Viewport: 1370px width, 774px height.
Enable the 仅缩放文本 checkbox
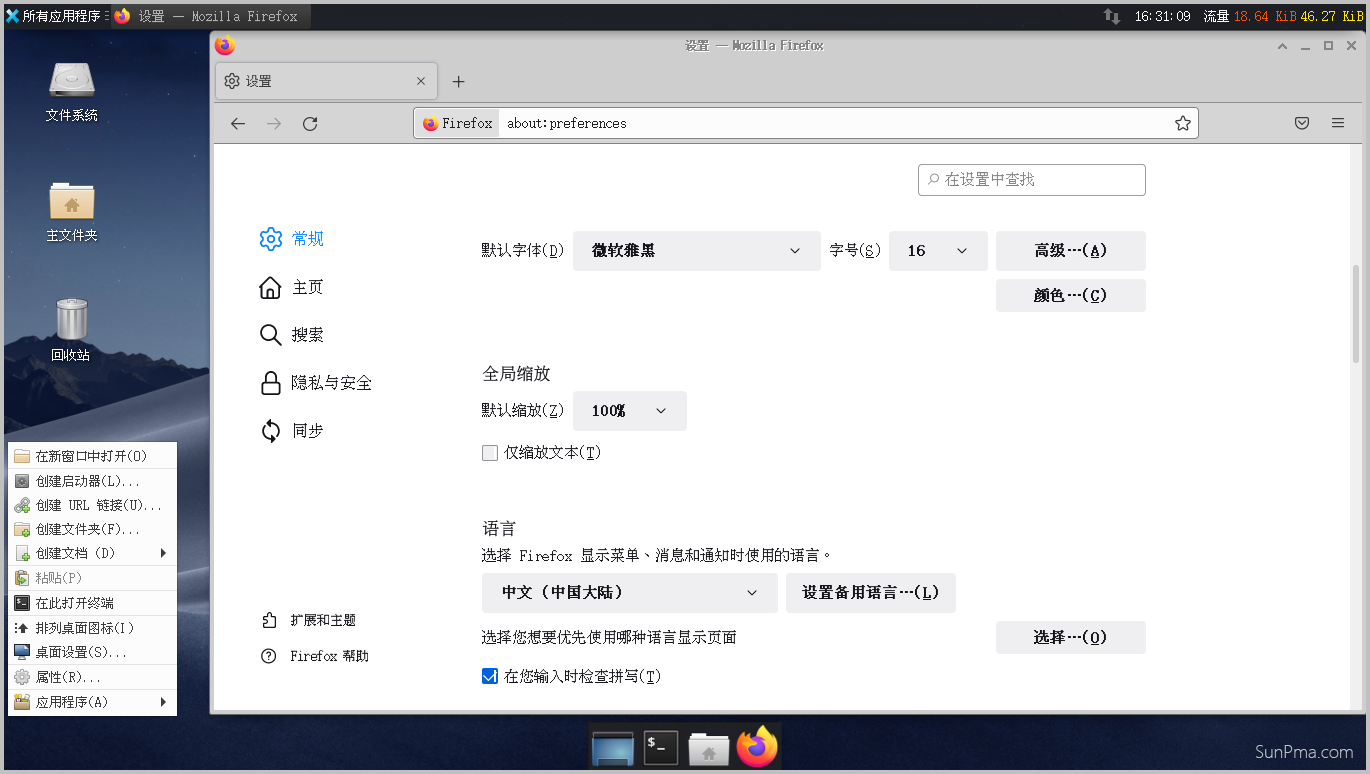(490, 452)
